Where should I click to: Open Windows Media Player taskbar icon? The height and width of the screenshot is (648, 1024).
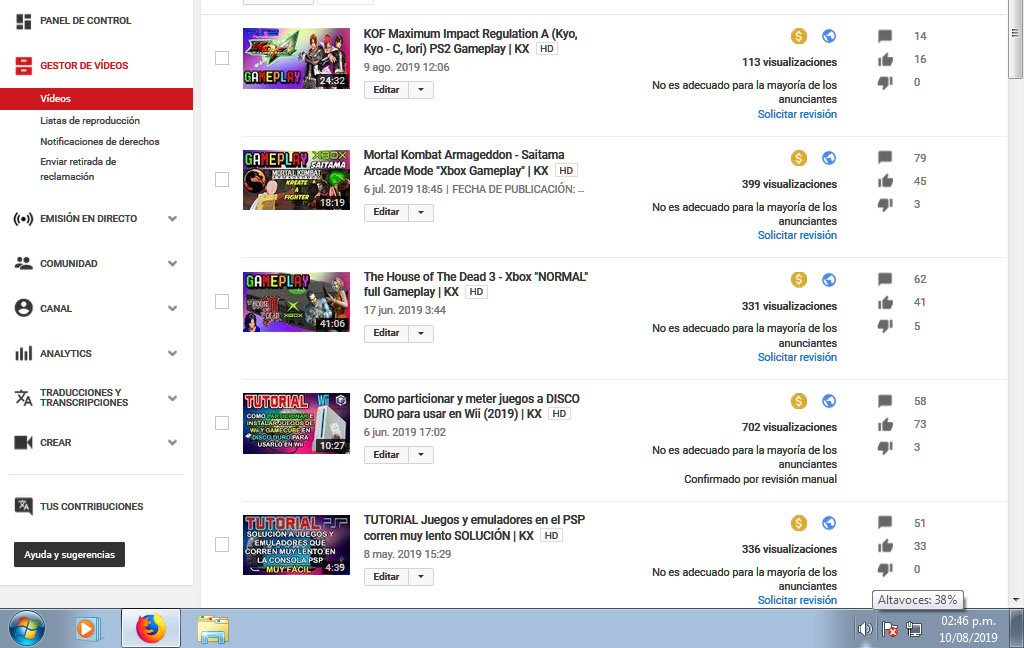[87, 629]
